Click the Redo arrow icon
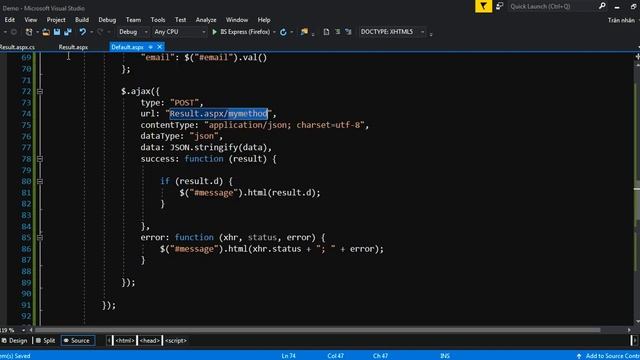The image size is (640, 360). 100,32
